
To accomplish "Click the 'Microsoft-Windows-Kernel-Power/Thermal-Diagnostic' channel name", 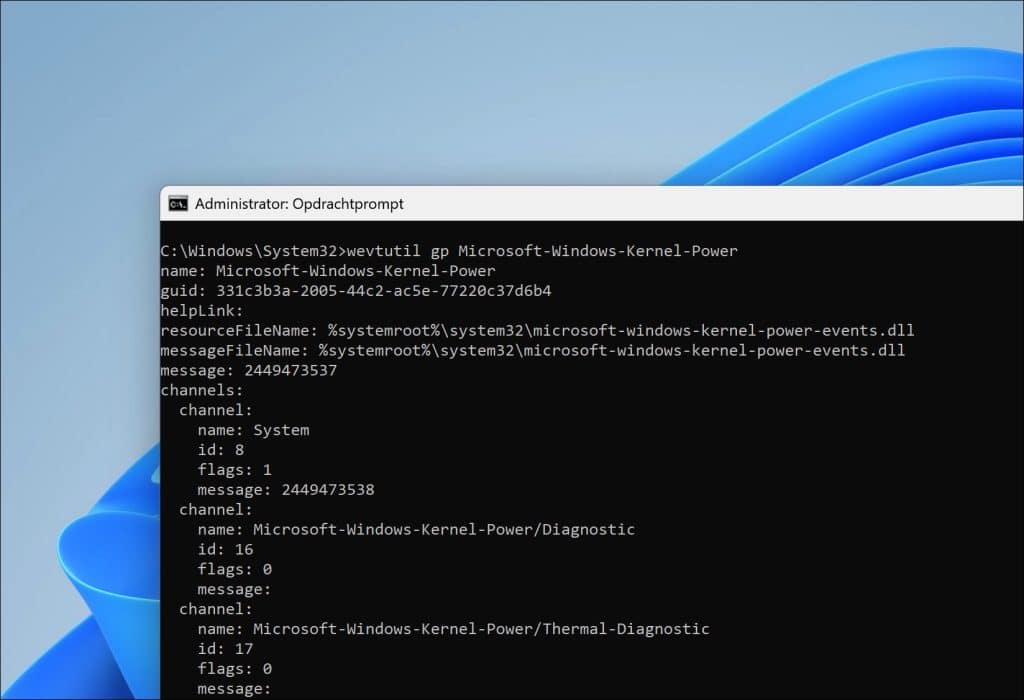I will (x=481, y=629).
